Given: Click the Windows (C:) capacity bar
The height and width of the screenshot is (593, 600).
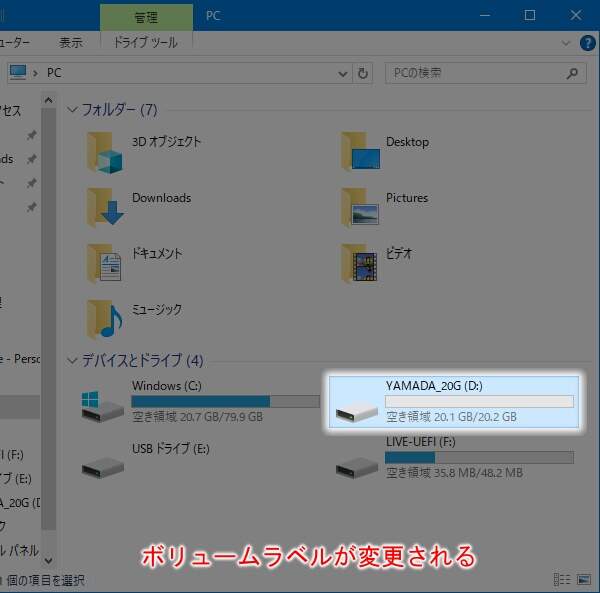Looking at the screenshot, I should (225, 401).
